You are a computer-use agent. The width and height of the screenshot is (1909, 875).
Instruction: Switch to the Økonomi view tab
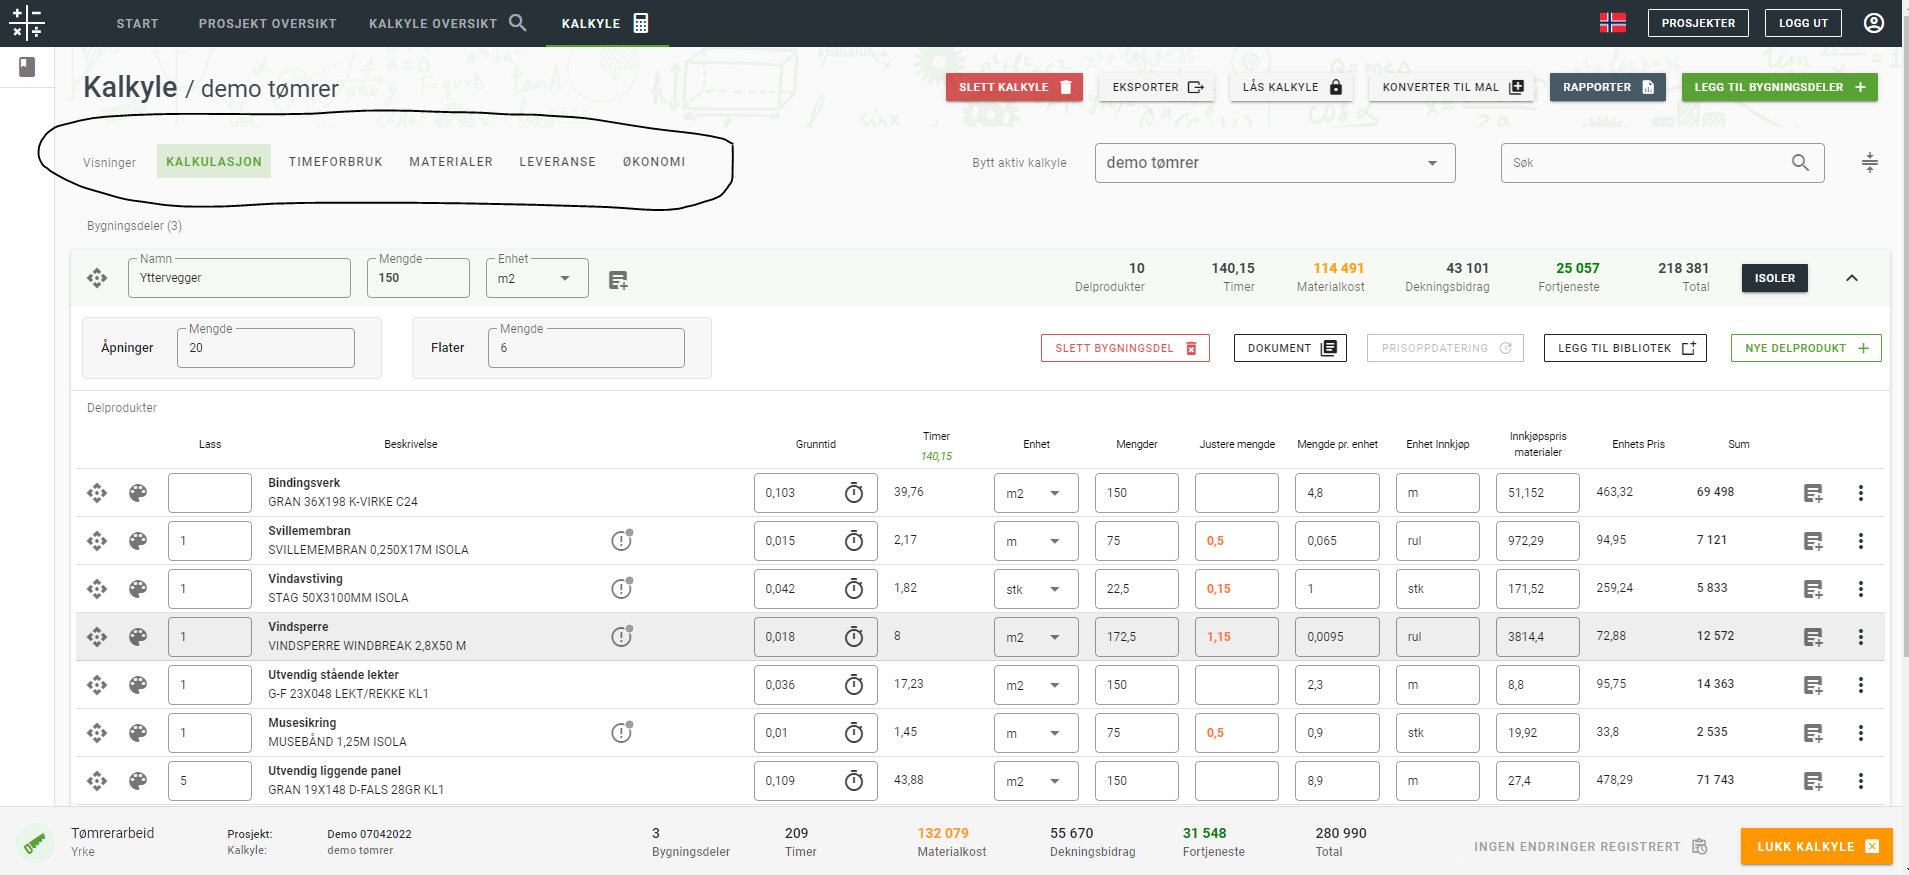coord(654,162)
